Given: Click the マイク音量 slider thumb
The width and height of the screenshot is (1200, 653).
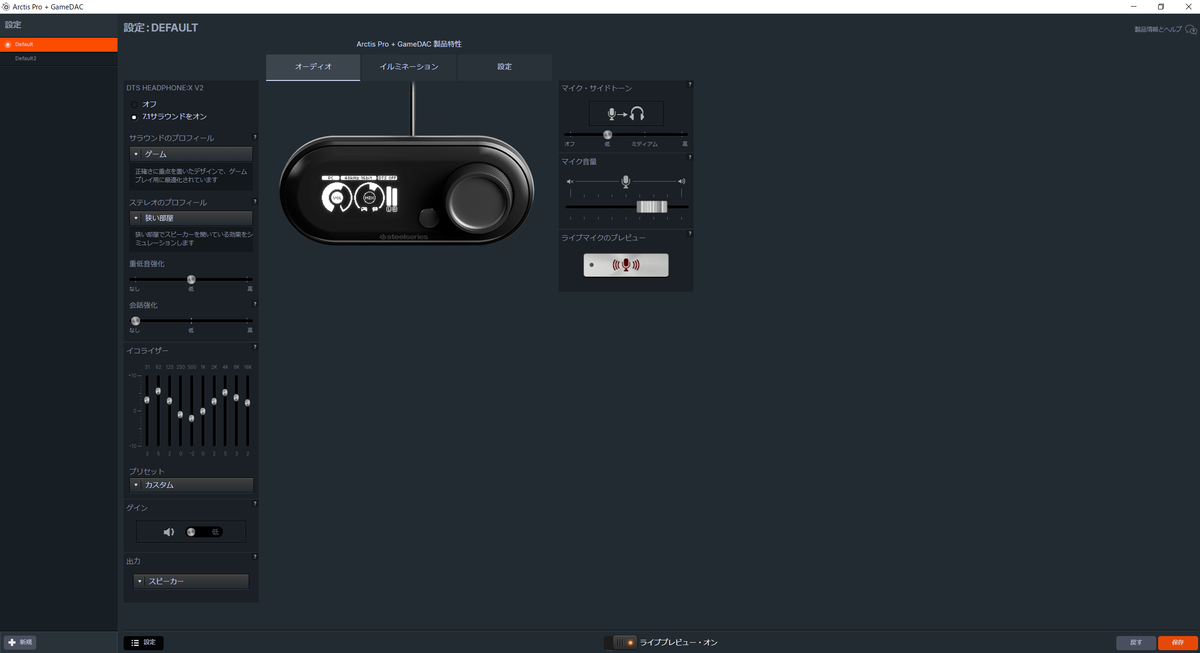Looking at the screenshot, I should coord(651,207).
